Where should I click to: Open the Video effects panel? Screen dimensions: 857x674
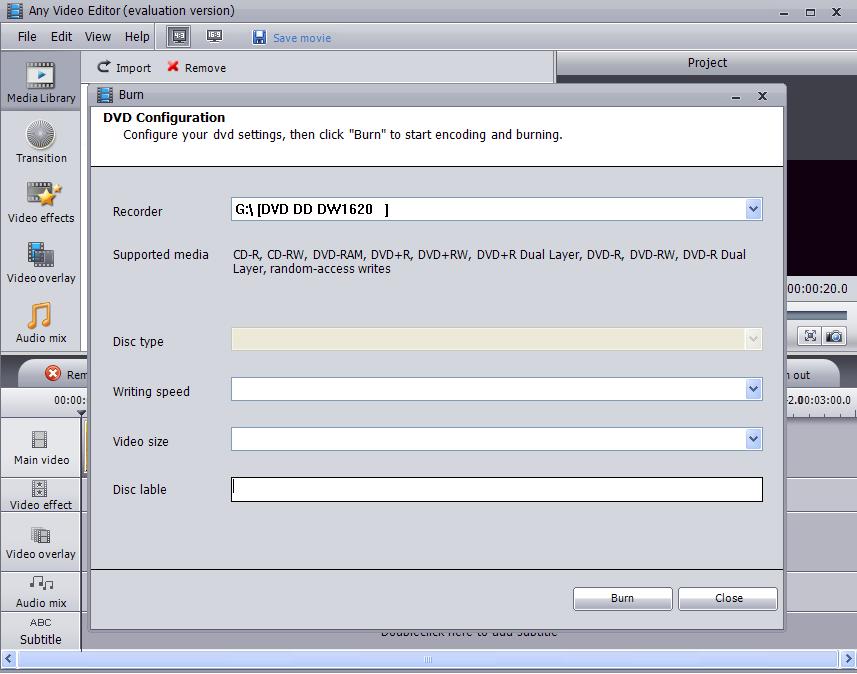click(x=41, y=202)
